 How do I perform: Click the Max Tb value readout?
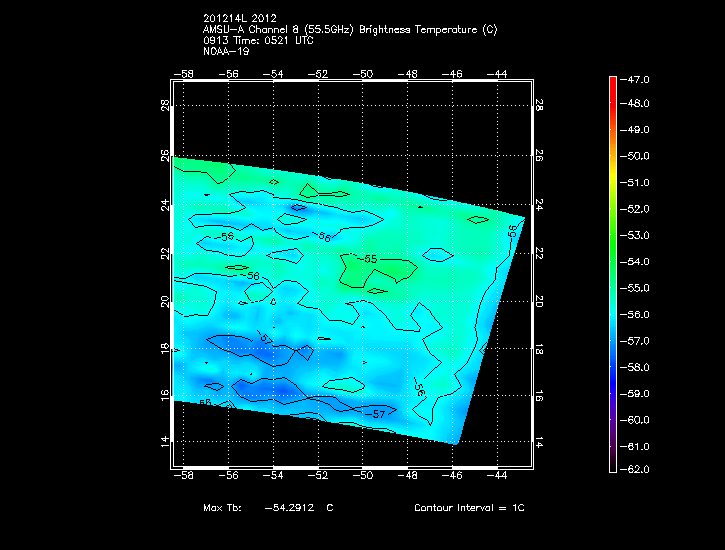268,508
